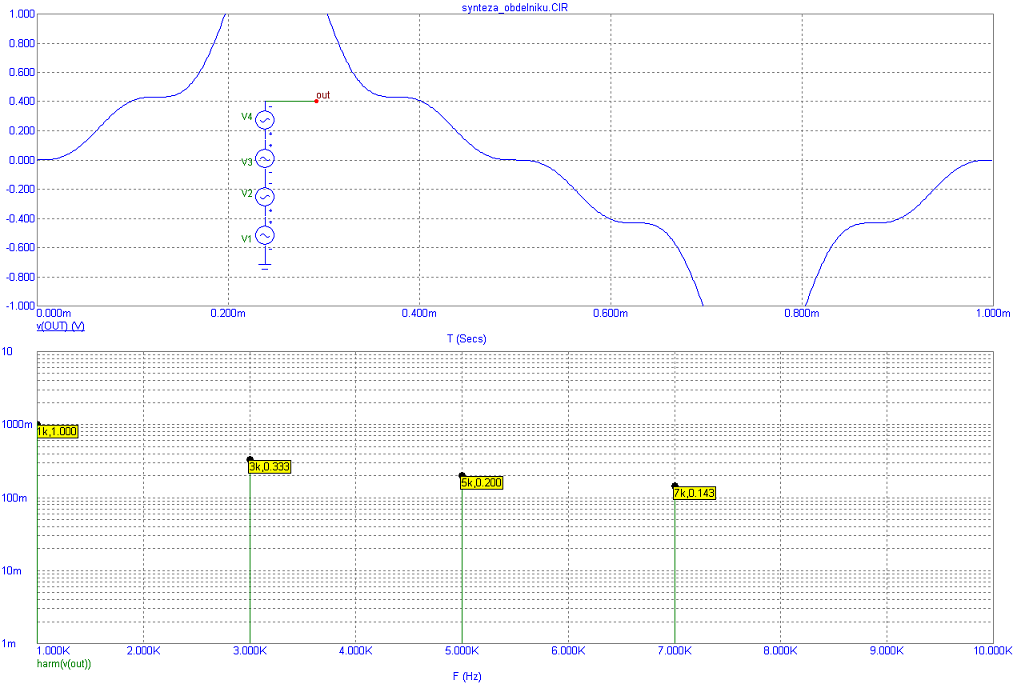Image resolution: width=1021 pixels, height=688 pixels.
Task: Click the V2 component label
Action: 247,193
